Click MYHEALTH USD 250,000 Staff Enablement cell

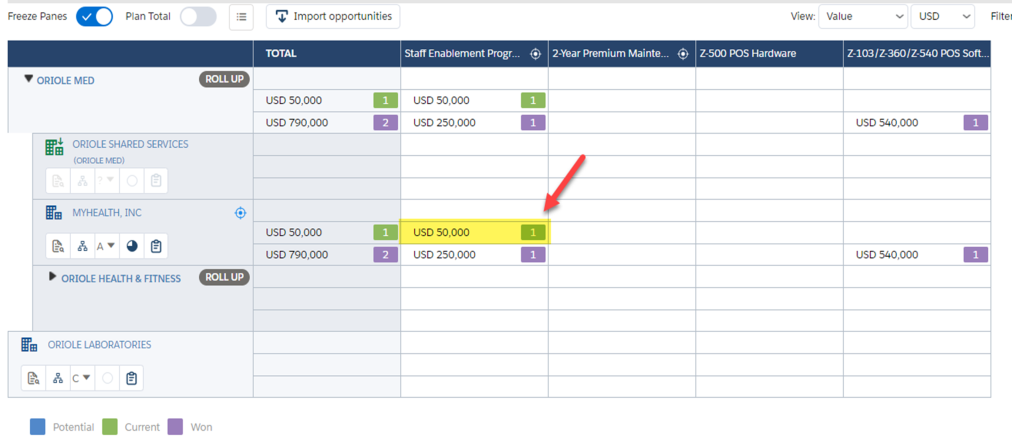click(474, 255)
